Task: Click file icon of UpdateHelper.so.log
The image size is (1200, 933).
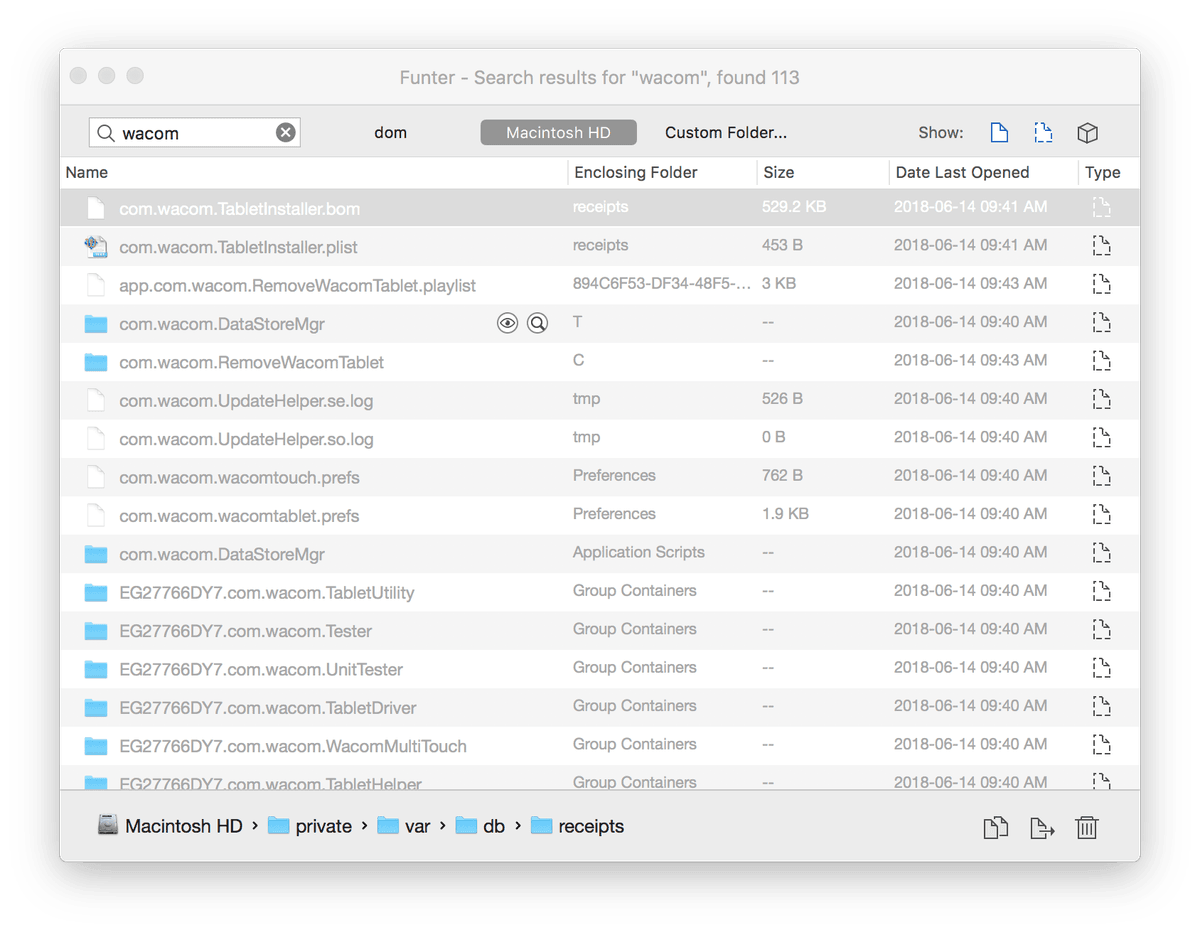Action: click(96, 438)
